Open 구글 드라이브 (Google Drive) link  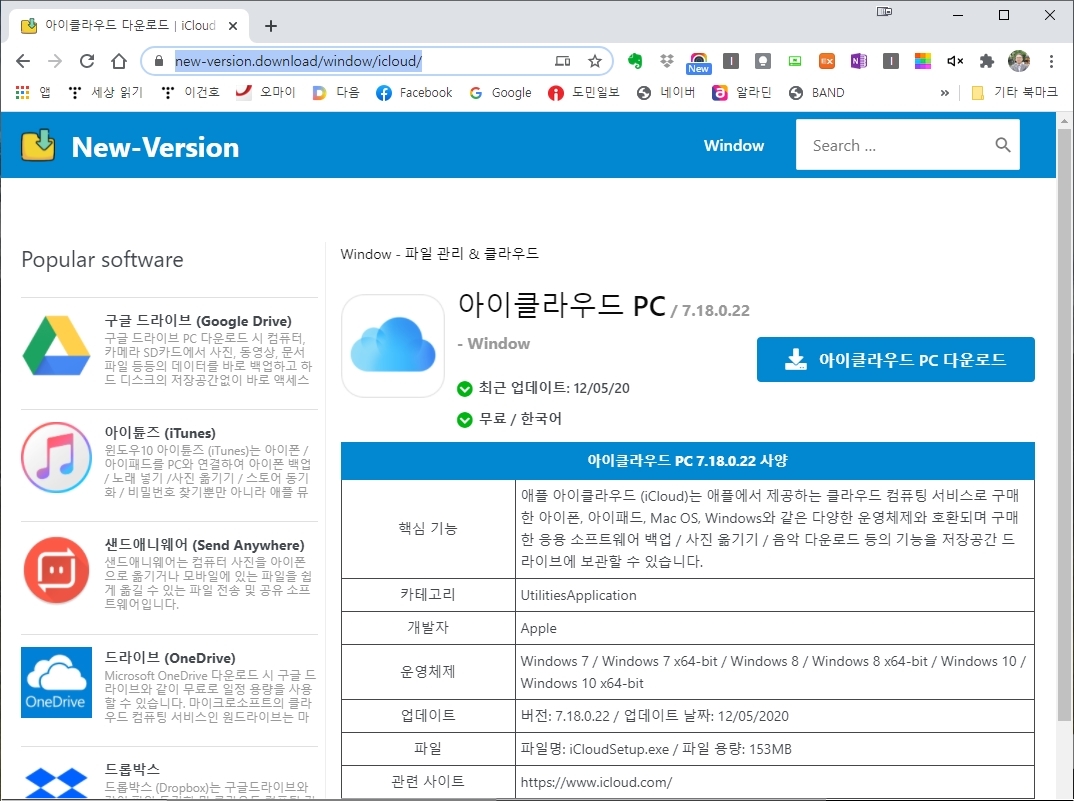[x=198, y=321]
